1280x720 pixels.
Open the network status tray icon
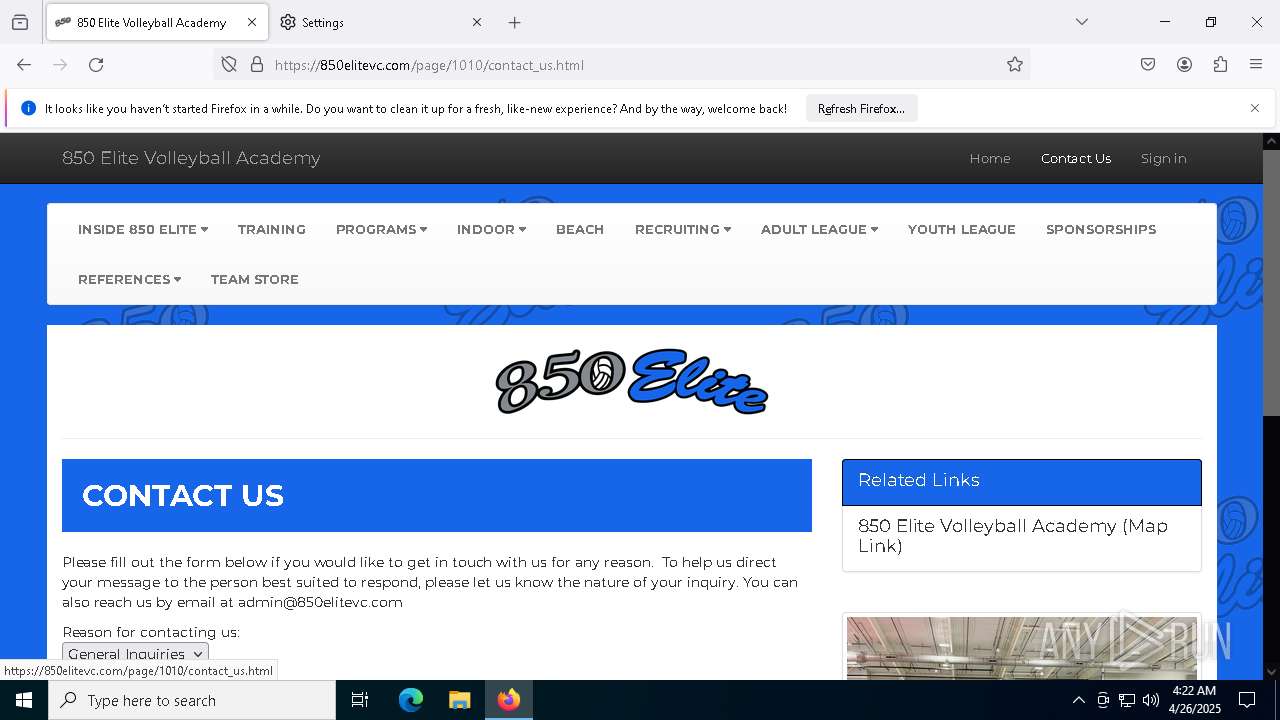coord(1127,700)
